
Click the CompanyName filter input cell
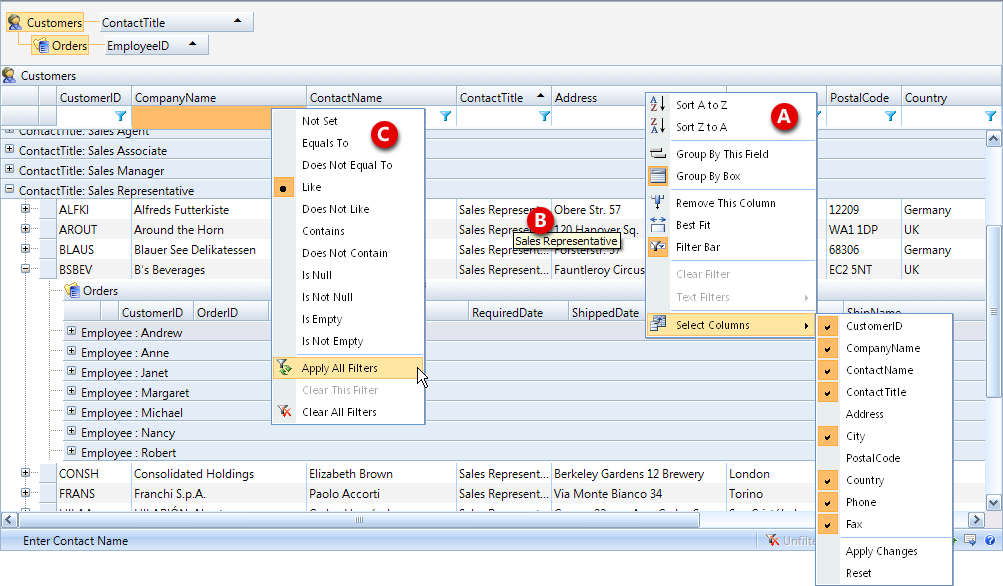click(x=201, y=116)
